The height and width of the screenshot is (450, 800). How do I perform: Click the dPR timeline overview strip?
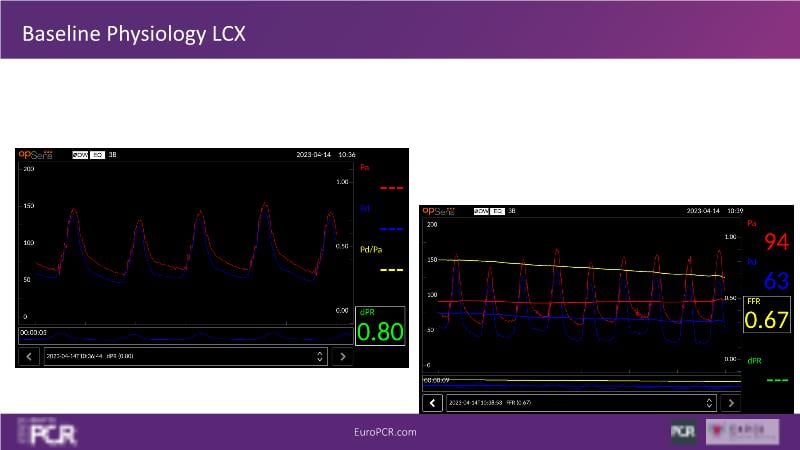pos(185,335)
